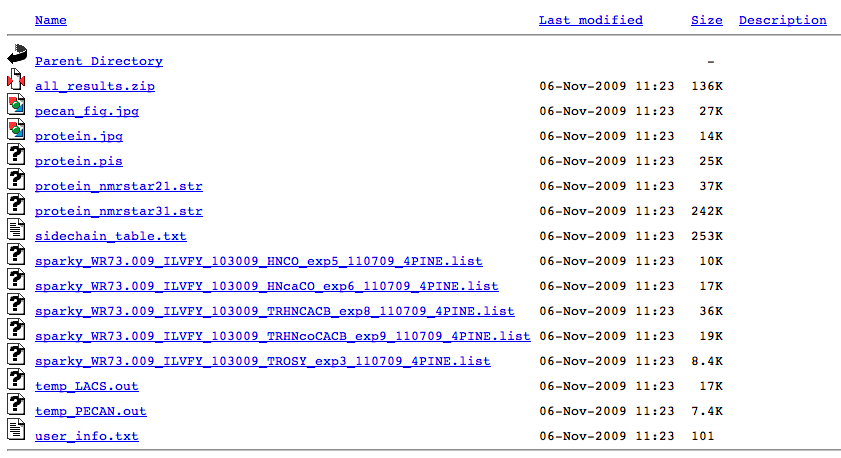841x458 pixels.
Task: Sort listing by Name column header
Action: click(50, 20)
